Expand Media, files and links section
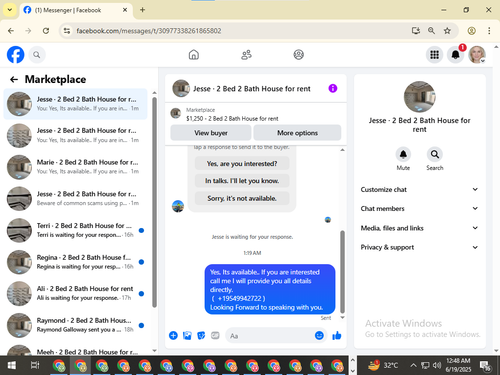 pyautogui.click(x=419, y=228)
